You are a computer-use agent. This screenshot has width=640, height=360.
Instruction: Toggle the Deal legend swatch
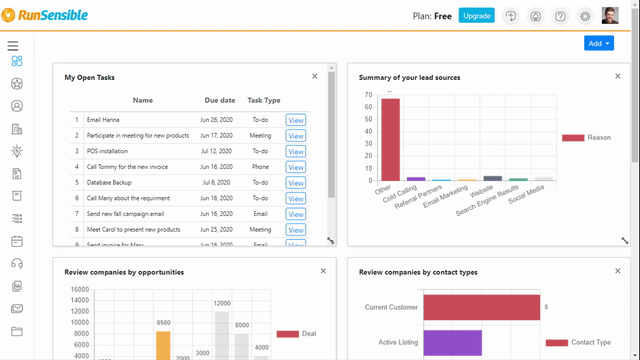(288, 334)
